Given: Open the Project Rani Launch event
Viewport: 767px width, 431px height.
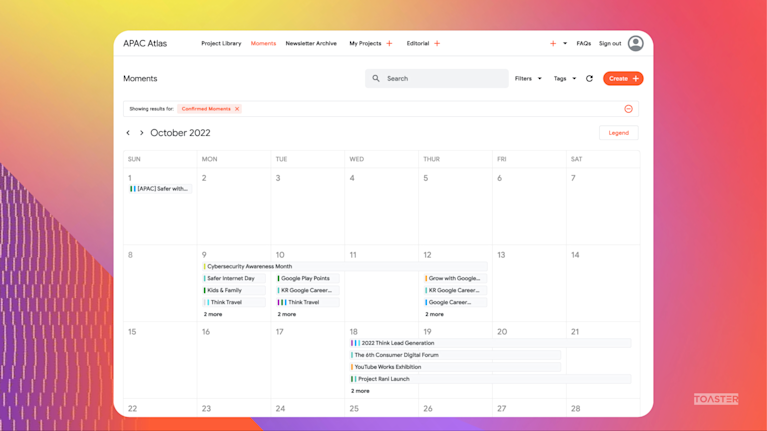Looking at the screenshot, I should tap(491, 379).
